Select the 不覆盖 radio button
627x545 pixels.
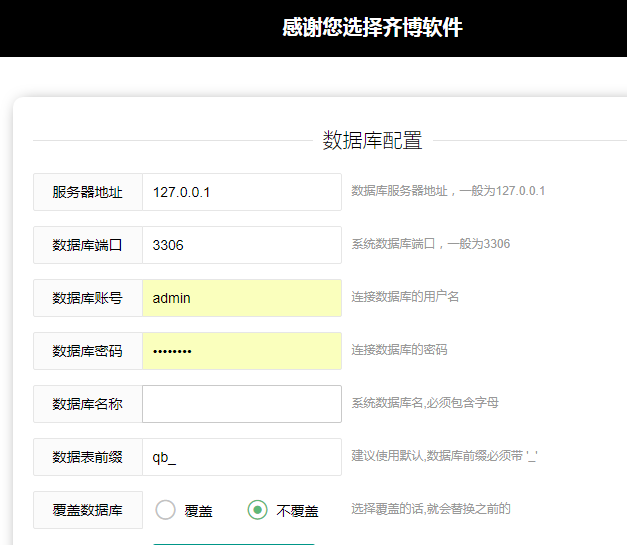click(258, 510)
